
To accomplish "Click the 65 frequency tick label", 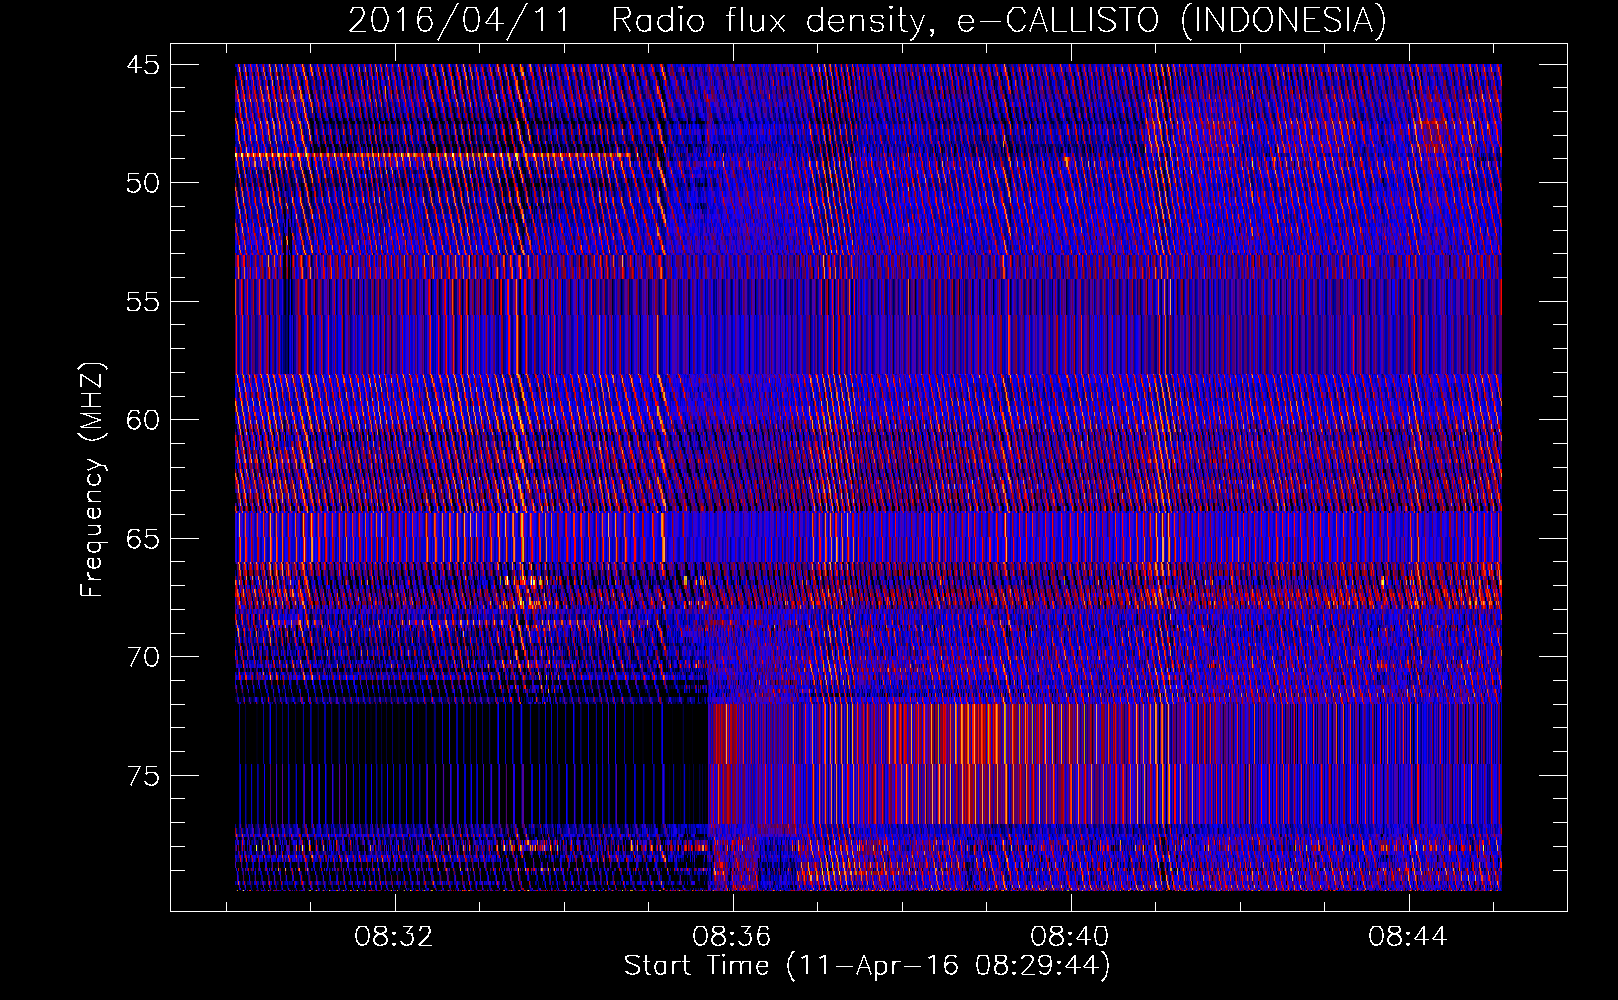I will pos(142,539).
